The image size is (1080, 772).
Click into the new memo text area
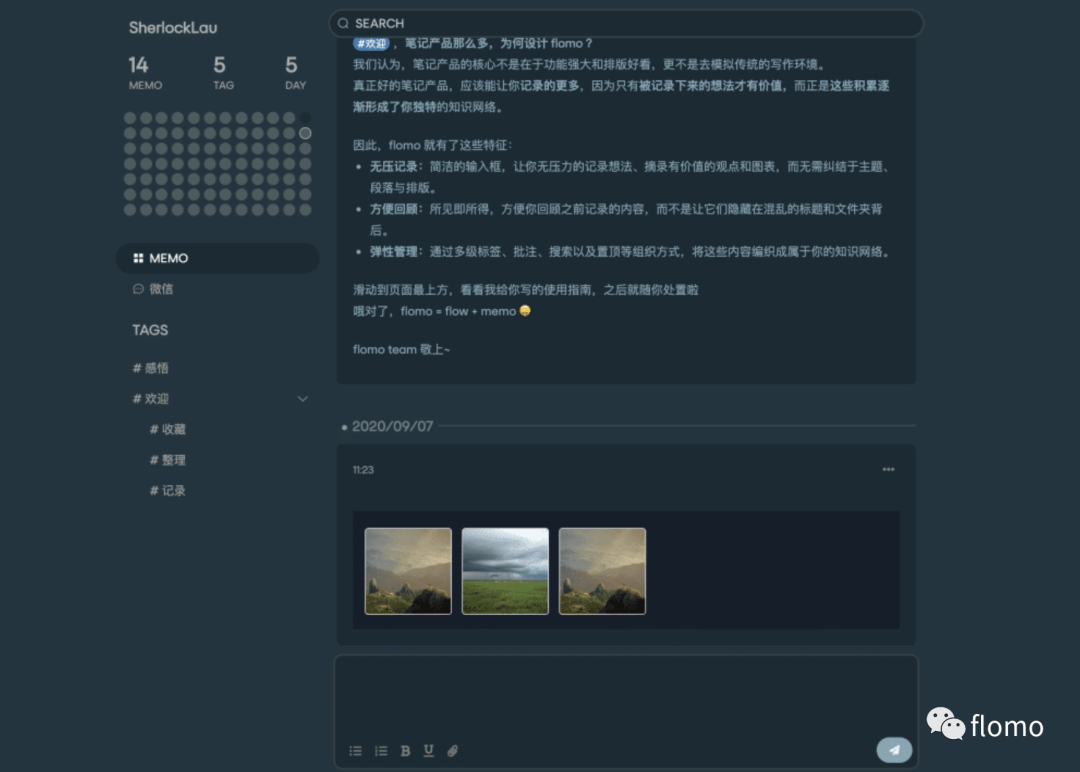tap(626, 696)
